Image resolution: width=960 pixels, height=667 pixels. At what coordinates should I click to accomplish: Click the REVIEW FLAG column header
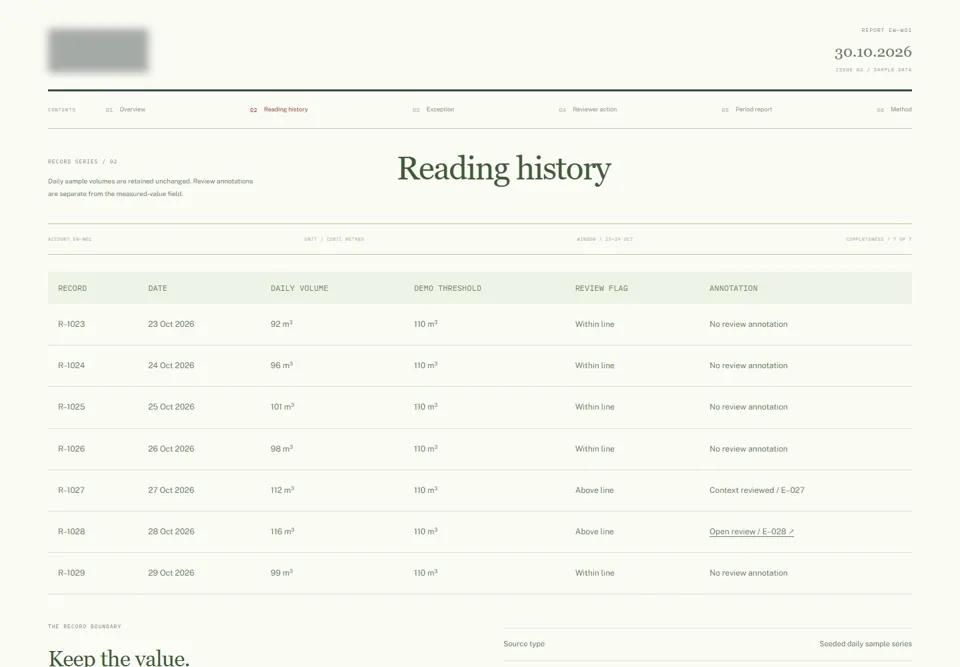(x=601, y=288)
